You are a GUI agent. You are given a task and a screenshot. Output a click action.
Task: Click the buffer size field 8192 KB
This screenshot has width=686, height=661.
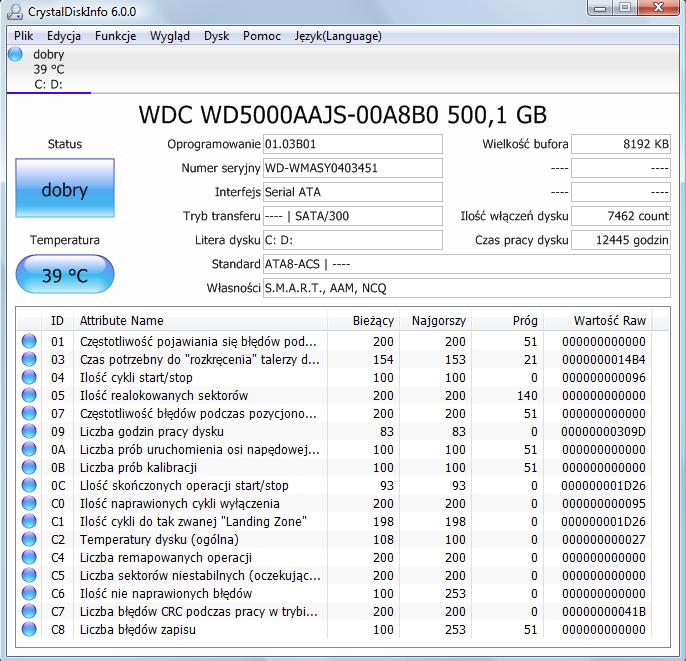(x=621, y=144)
